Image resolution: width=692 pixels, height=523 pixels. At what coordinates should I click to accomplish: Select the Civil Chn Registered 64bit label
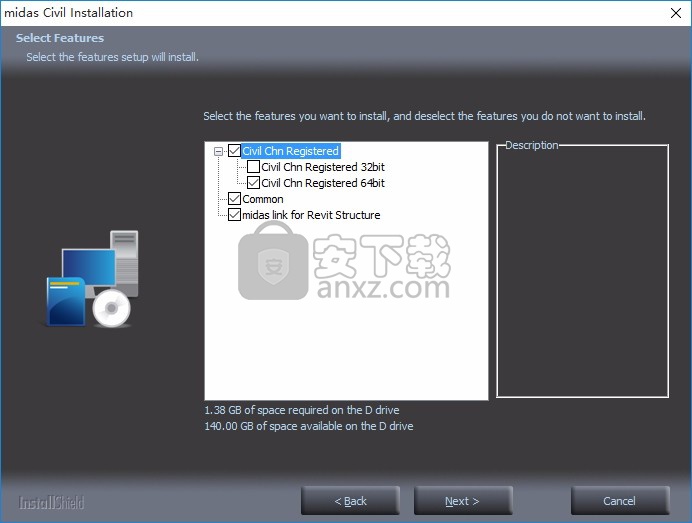click(323, 183)
